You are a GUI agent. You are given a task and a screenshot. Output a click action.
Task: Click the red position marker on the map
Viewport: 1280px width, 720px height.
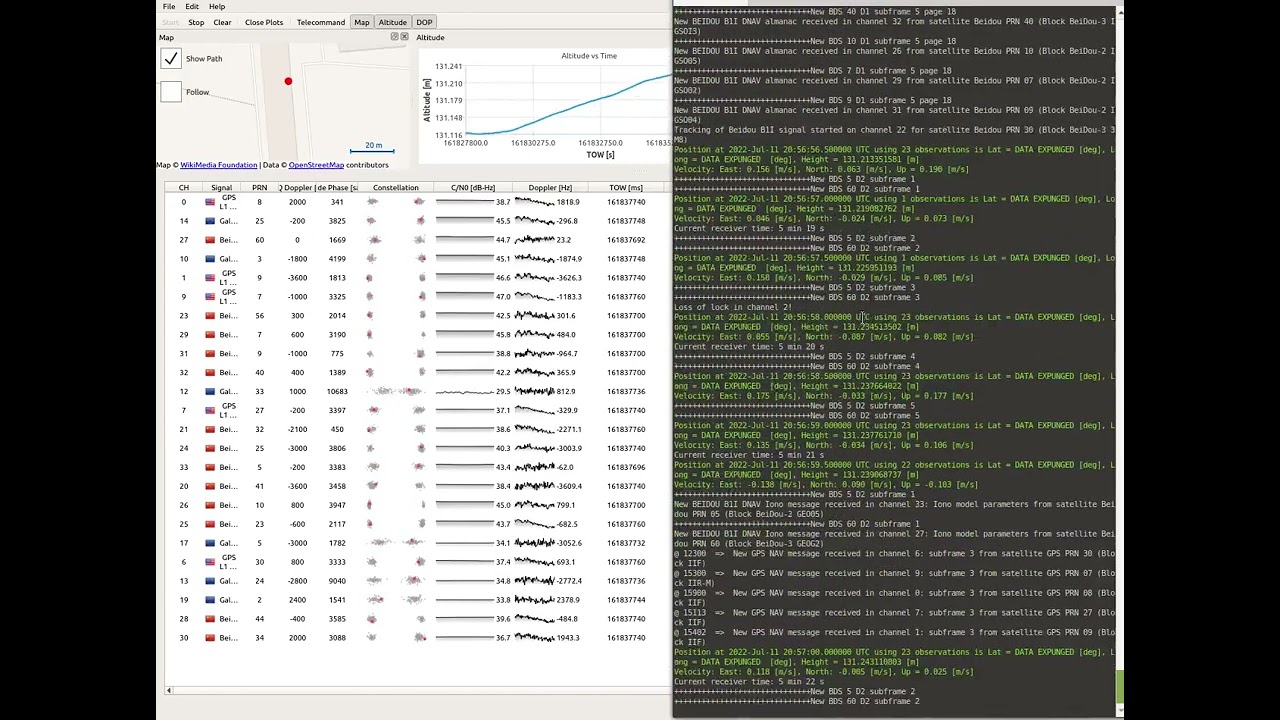(288, 81)
